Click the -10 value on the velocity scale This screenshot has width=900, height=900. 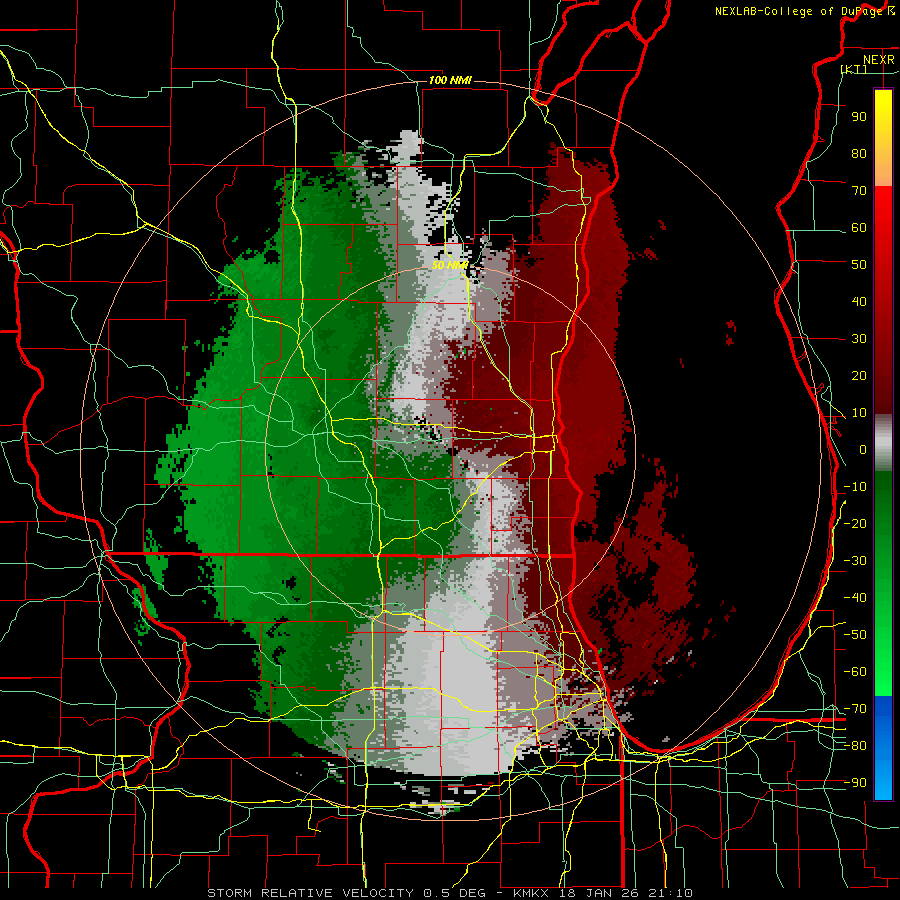click(855, 487)
